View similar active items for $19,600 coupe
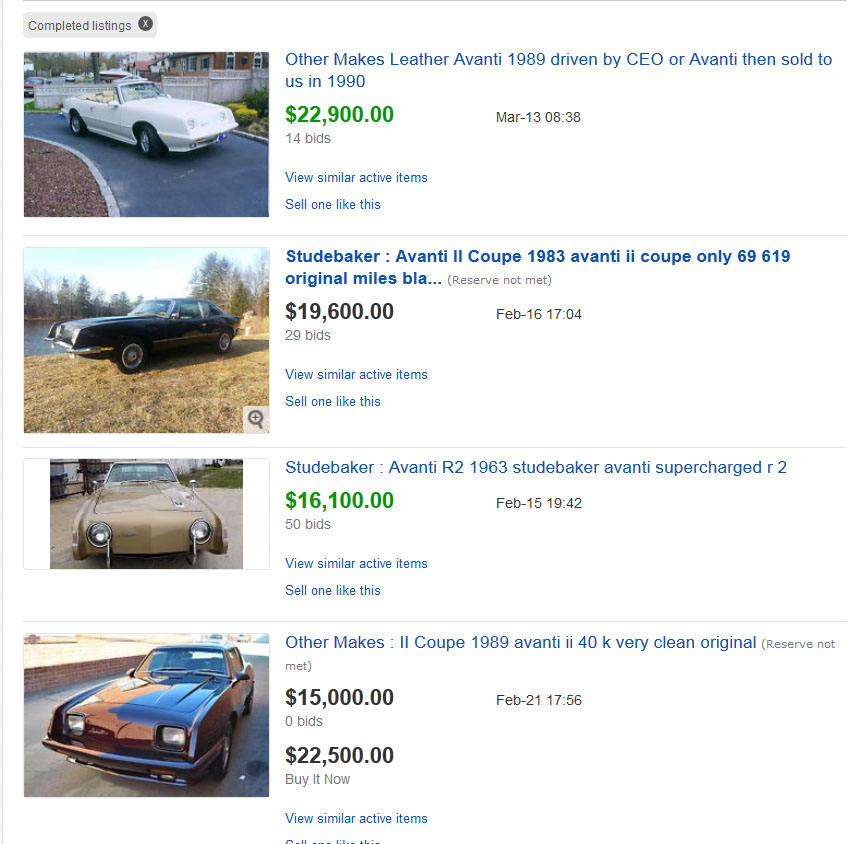Screen dimensions: 864x844 coord(356,374)
